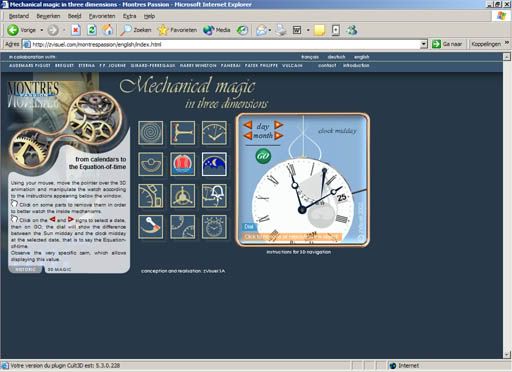512x372 pixels.
Task: Open the spiral hairspring icon tile
Action: point(151,133)
